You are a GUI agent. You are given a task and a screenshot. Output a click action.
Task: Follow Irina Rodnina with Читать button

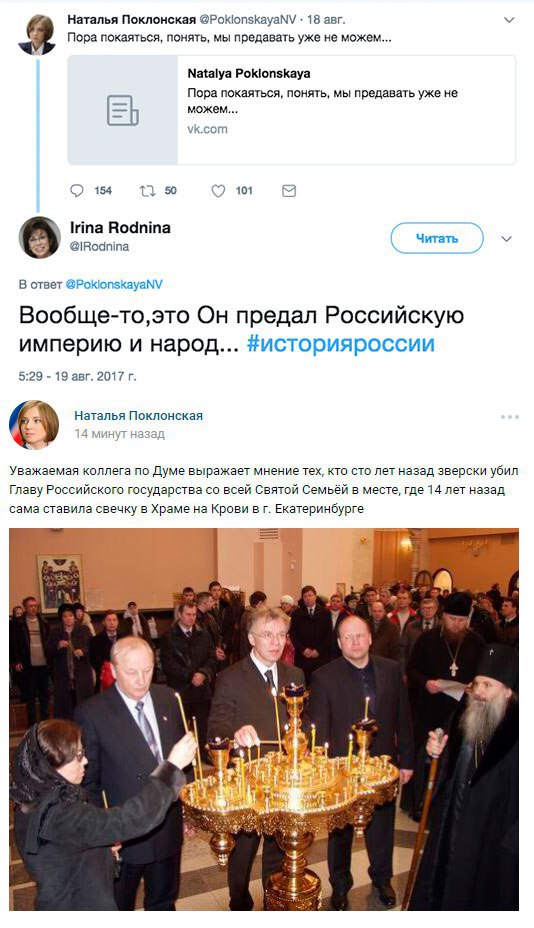click(x=437, y=239)
